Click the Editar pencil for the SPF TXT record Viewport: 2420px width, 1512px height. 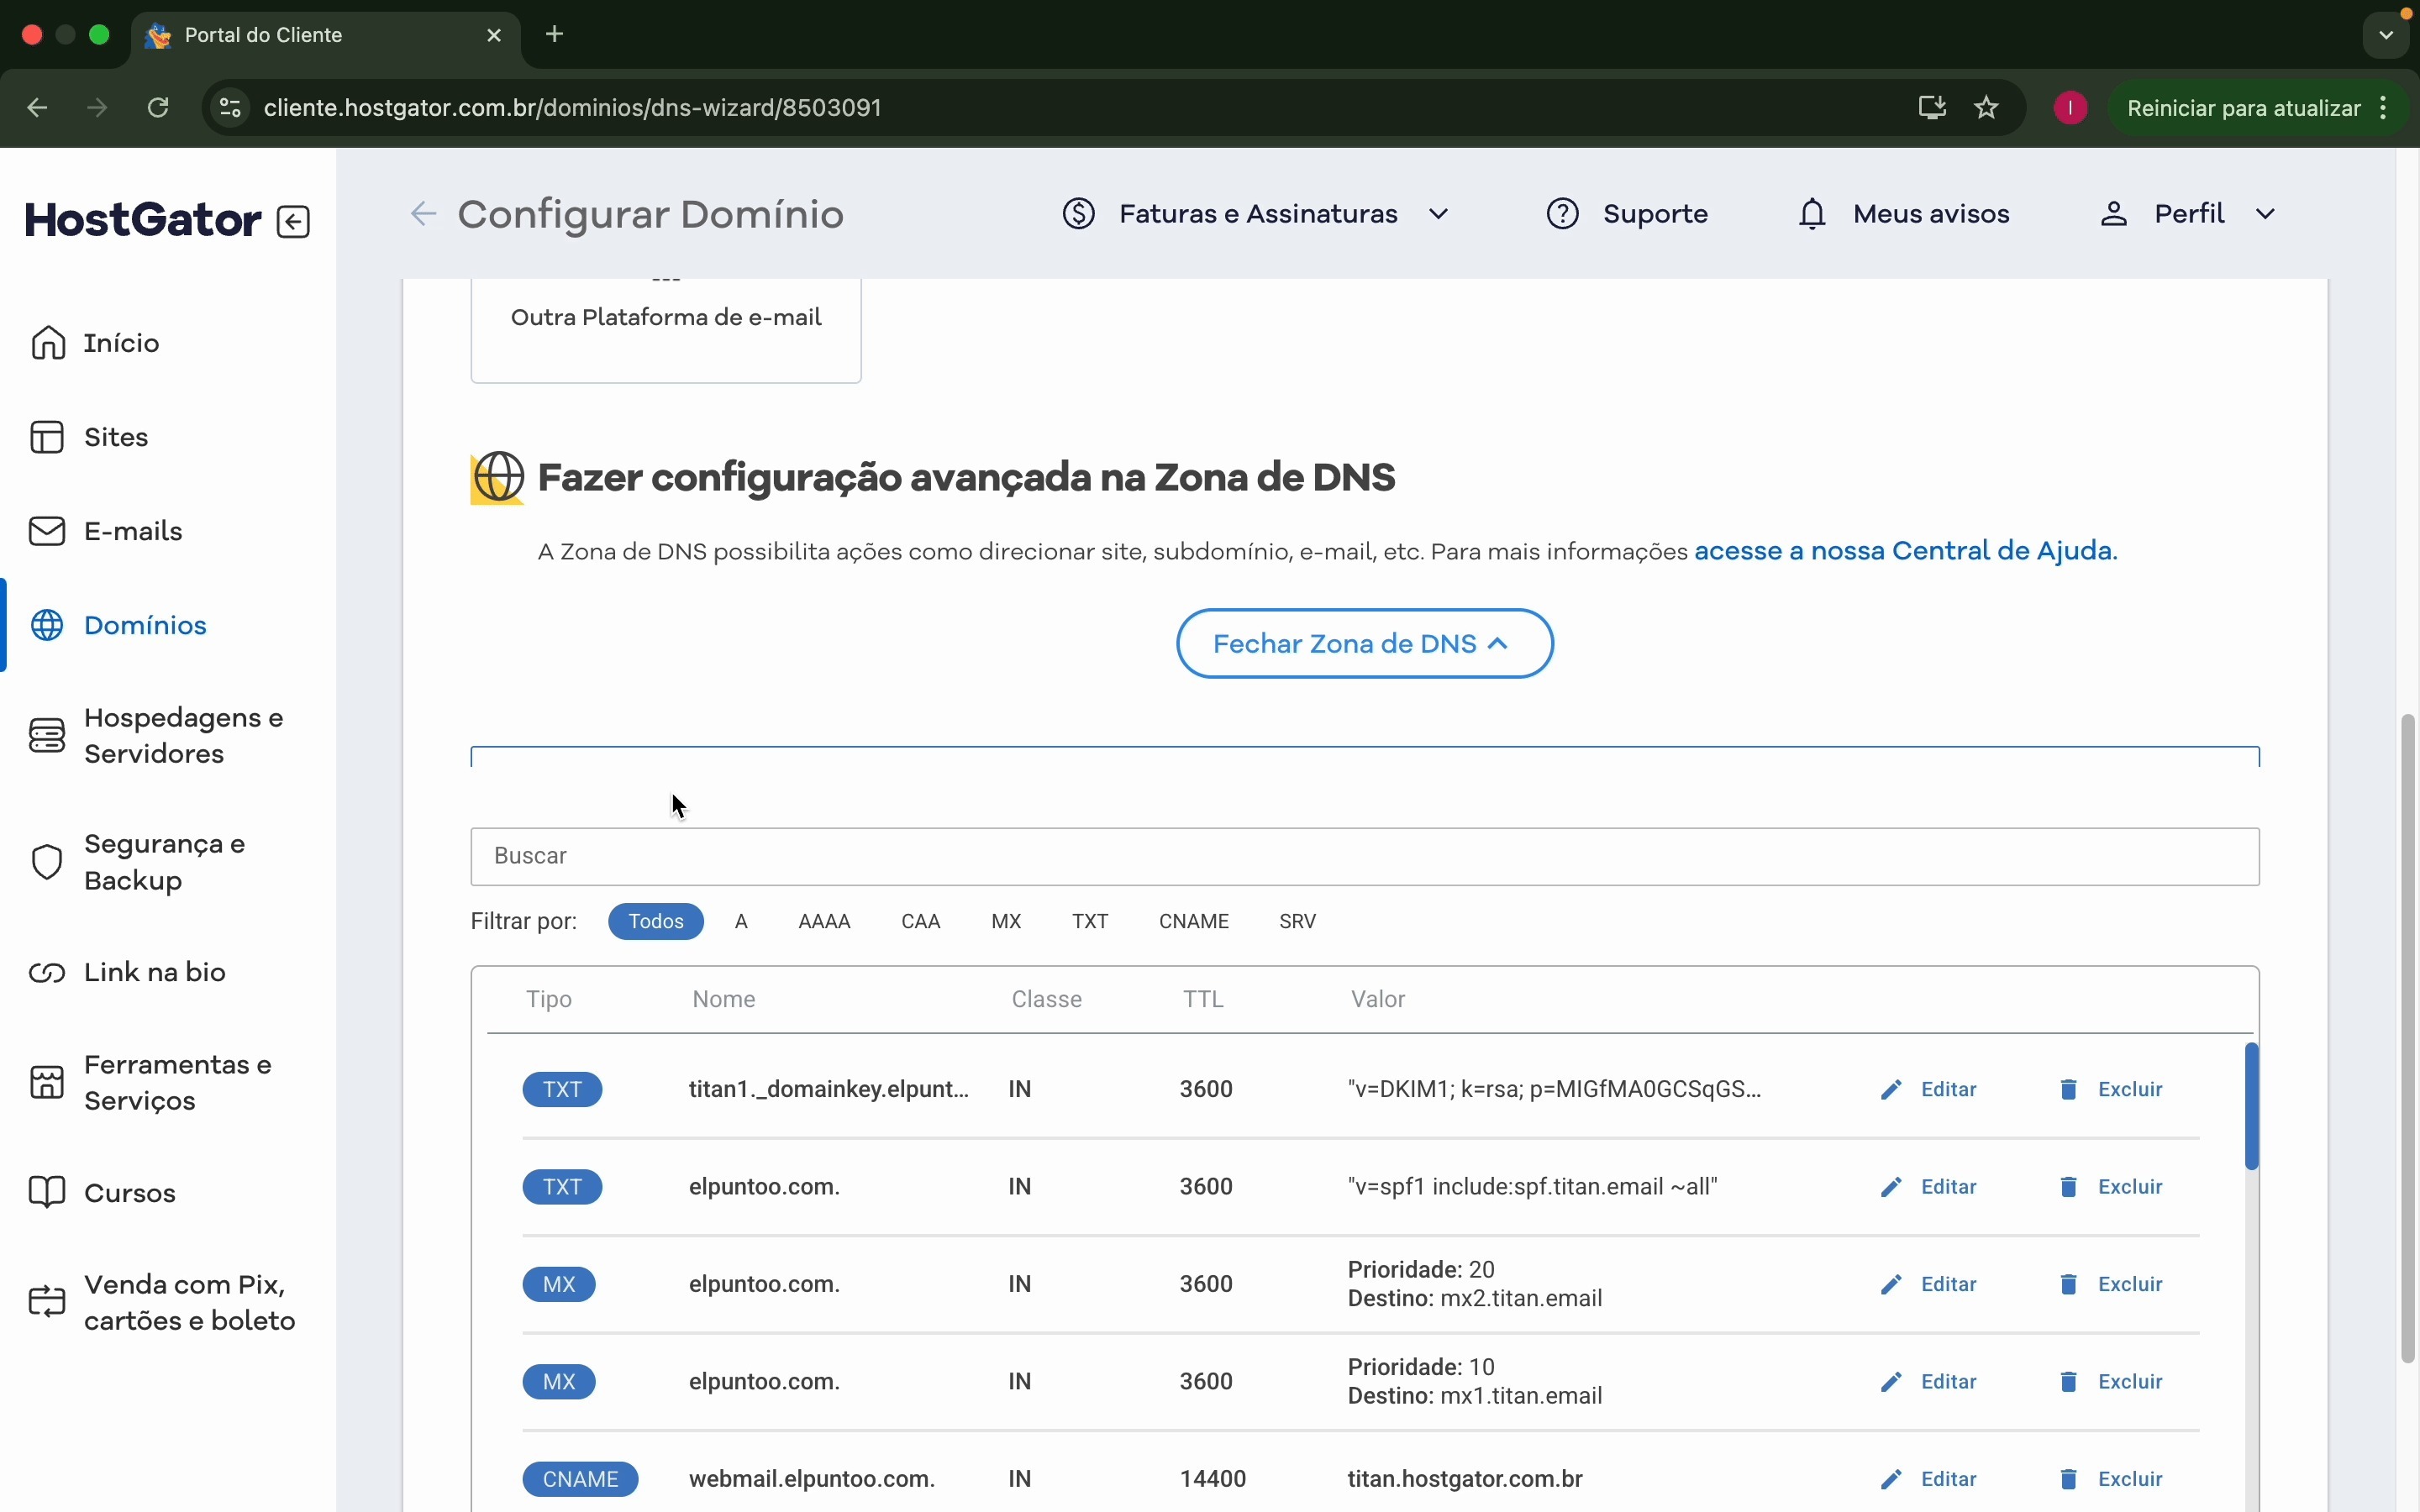point(1891,1187)
